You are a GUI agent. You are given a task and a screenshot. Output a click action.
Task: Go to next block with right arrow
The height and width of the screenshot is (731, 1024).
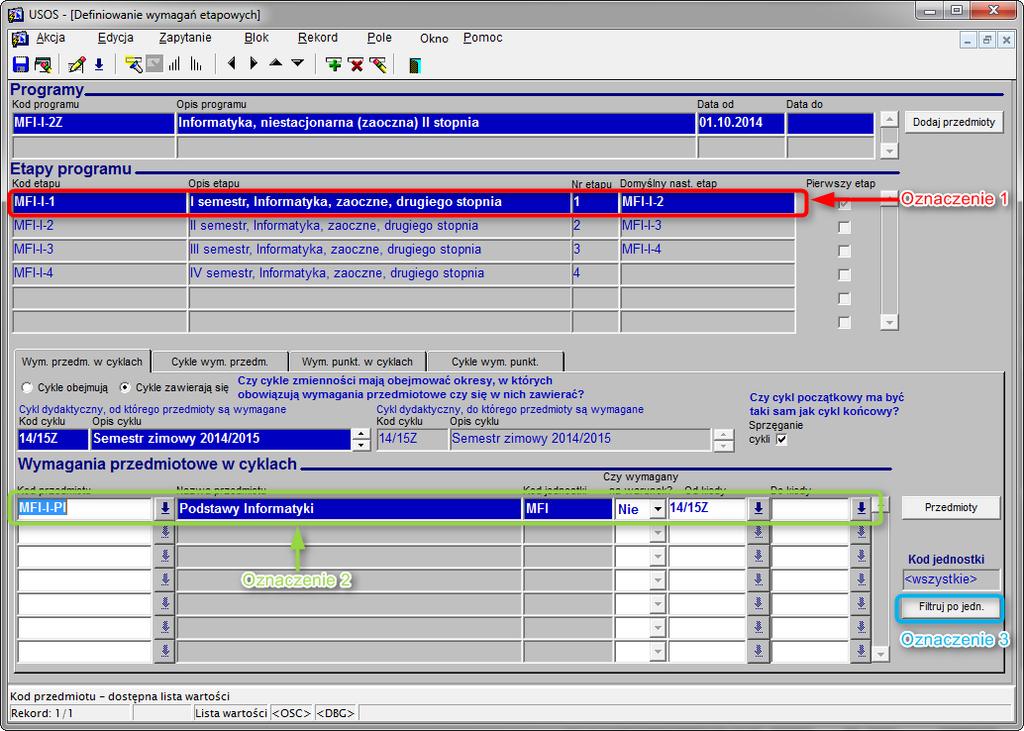(x=253, y=63)
